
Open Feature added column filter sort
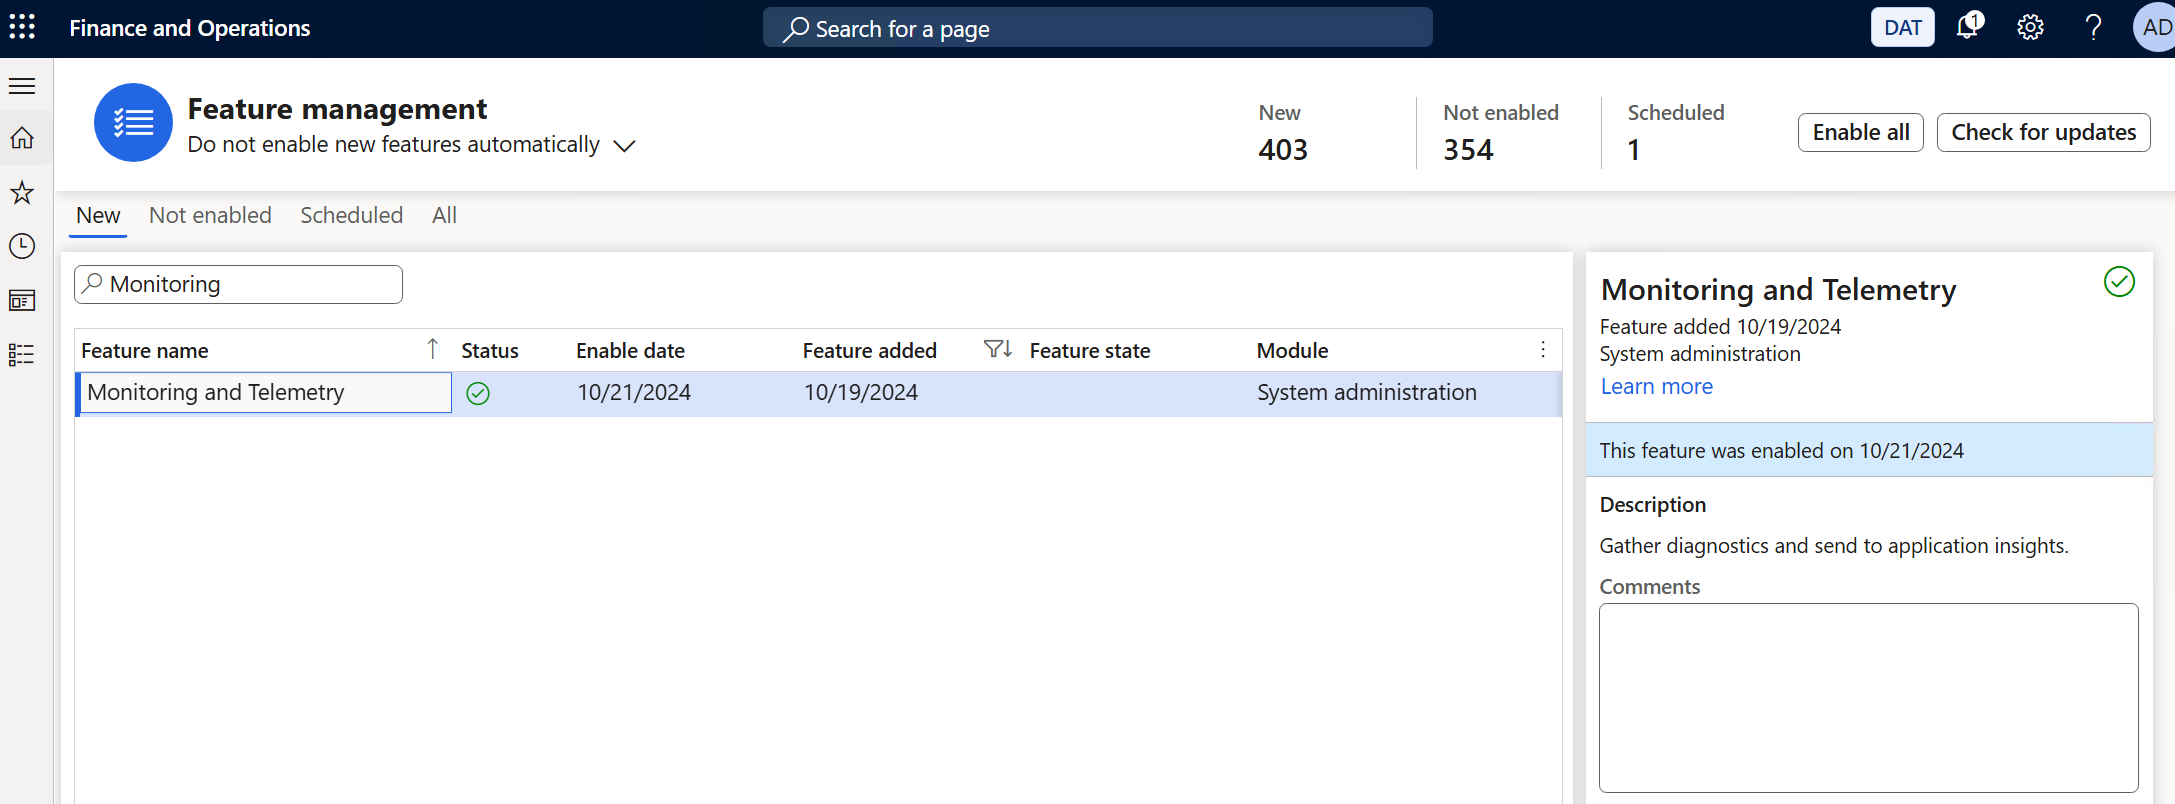[997, 349]
